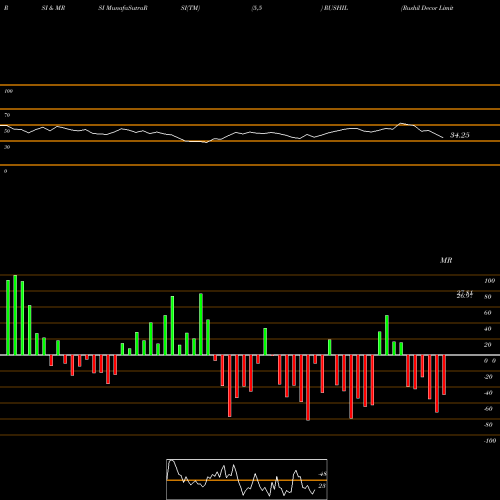Click the 'Rushil Decor Limit' company name
This screenshot has width=500, height=500.
point(428,8)
